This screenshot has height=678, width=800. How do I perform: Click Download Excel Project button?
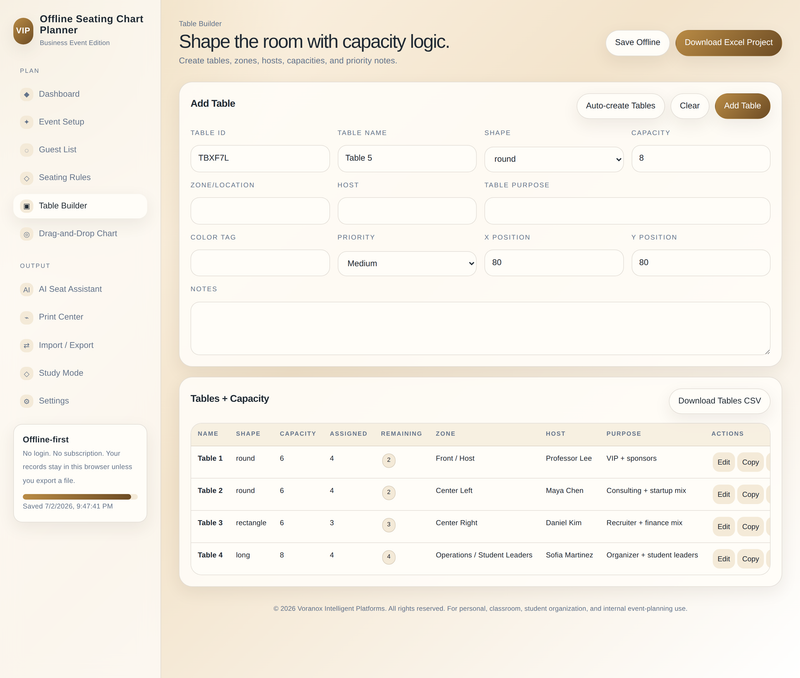(x=728, y=43)
